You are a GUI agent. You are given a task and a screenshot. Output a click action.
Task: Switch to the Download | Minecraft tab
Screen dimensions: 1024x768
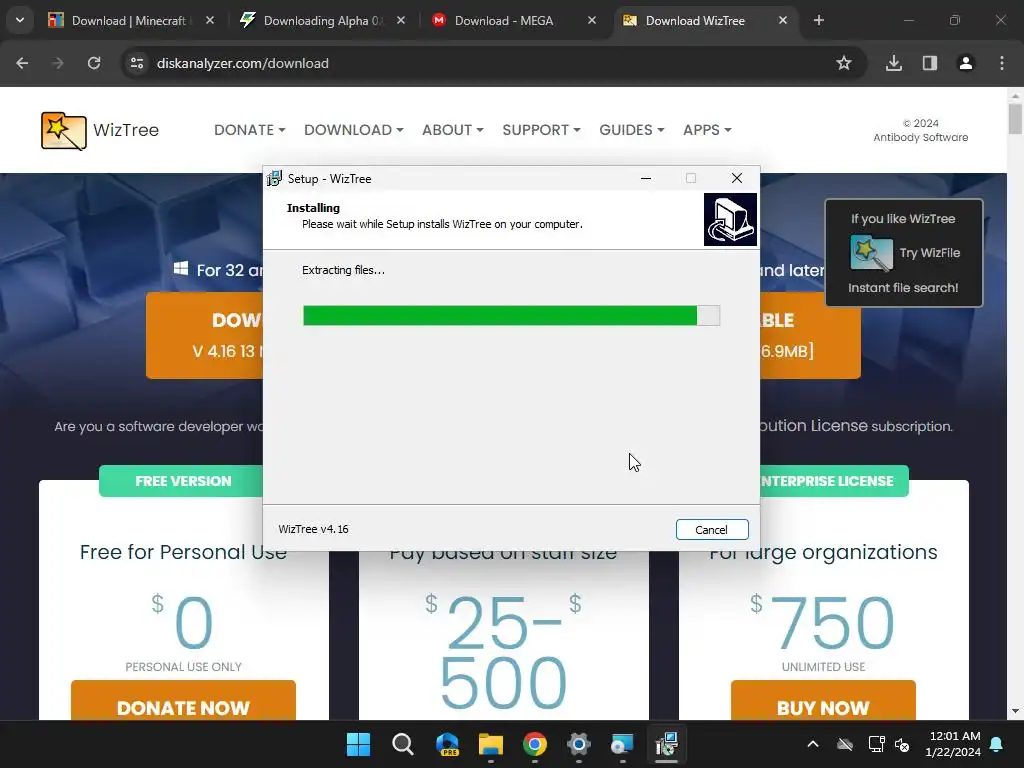tap(129, 21)
